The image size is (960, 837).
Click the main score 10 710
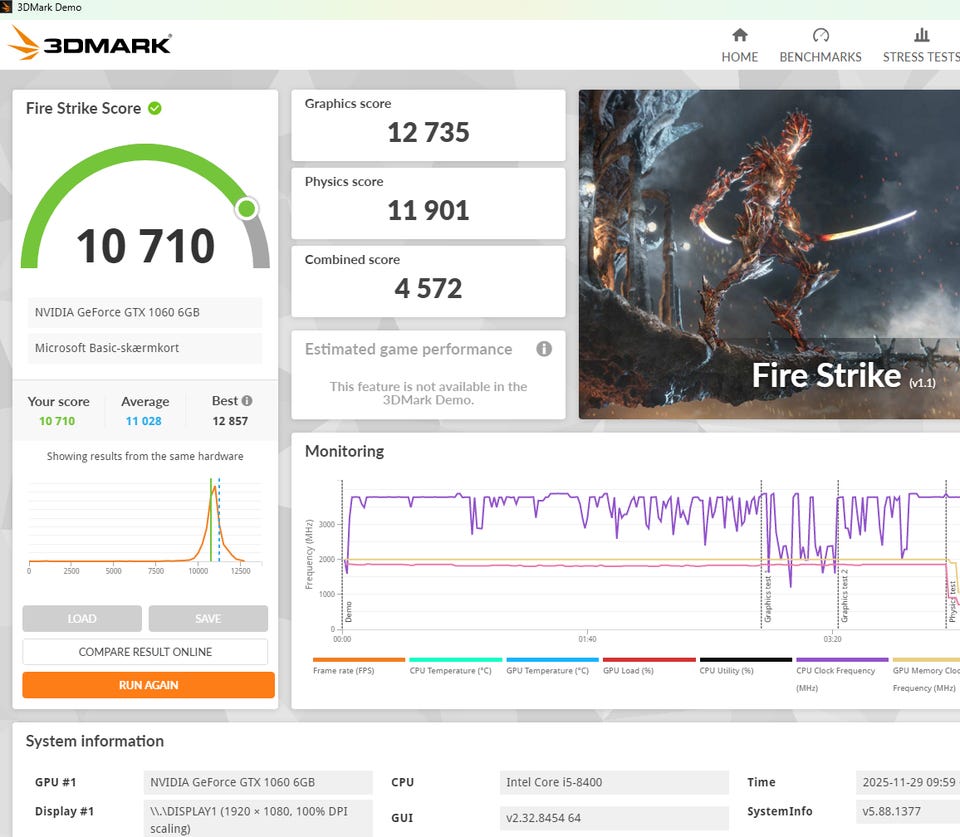coord(146,246)
